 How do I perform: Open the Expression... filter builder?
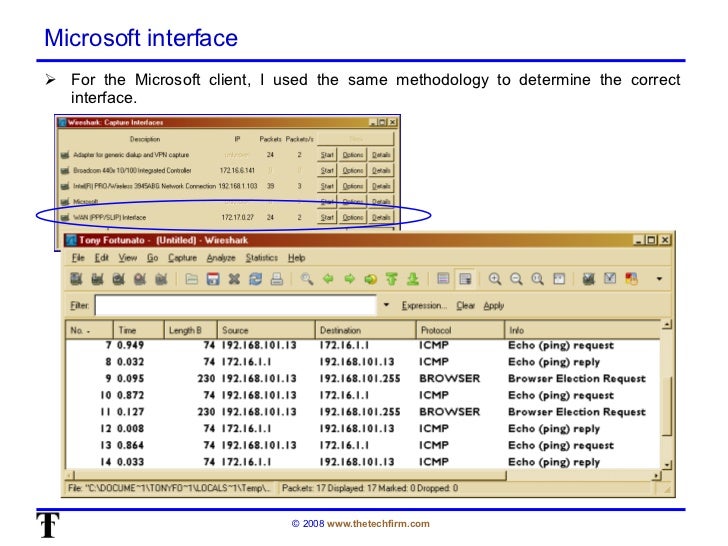click(424, 306)
